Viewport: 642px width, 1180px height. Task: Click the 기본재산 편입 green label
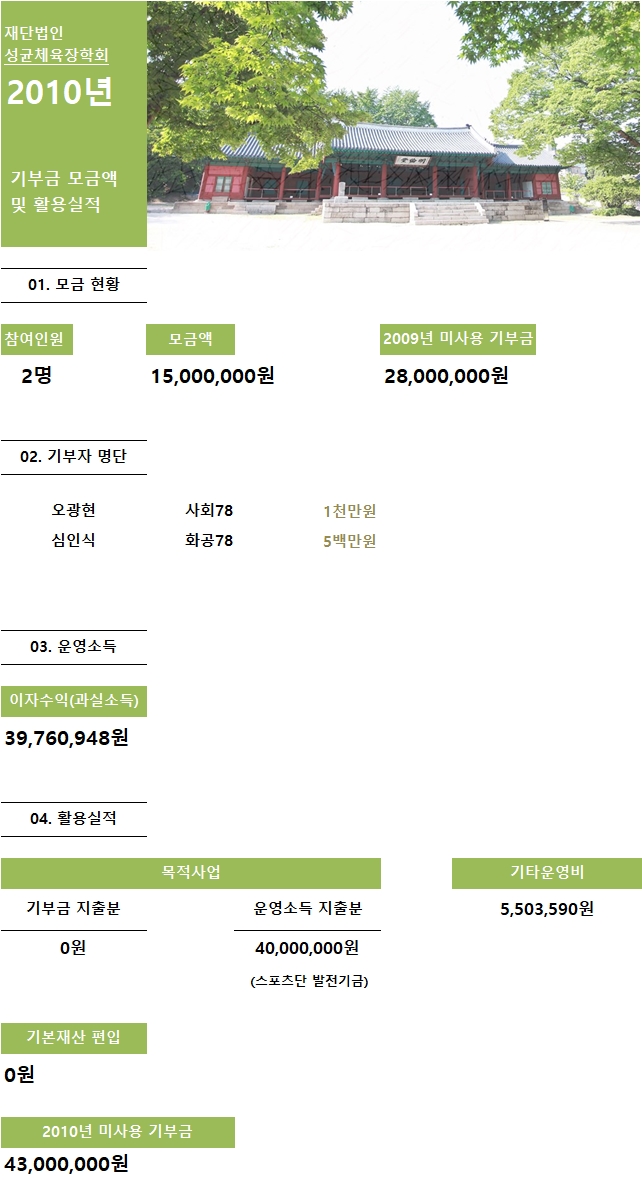pyautogui.click(x=74, y=1038)
